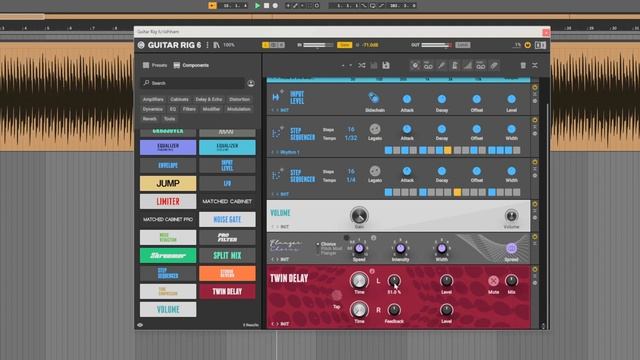
Task: Toggle power for the Input Level module
Action: (x=535, y=87)
